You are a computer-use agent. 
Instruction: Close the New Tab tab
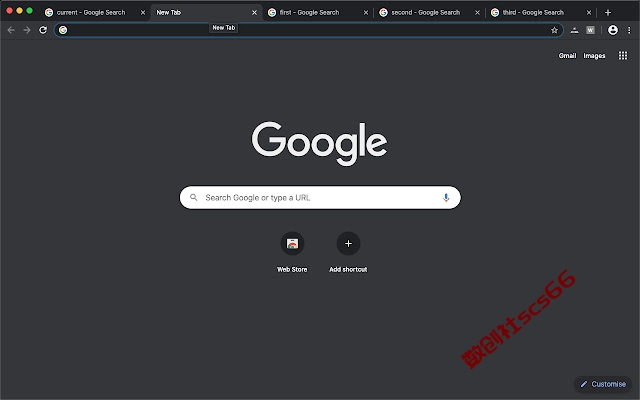pos(254,13)
